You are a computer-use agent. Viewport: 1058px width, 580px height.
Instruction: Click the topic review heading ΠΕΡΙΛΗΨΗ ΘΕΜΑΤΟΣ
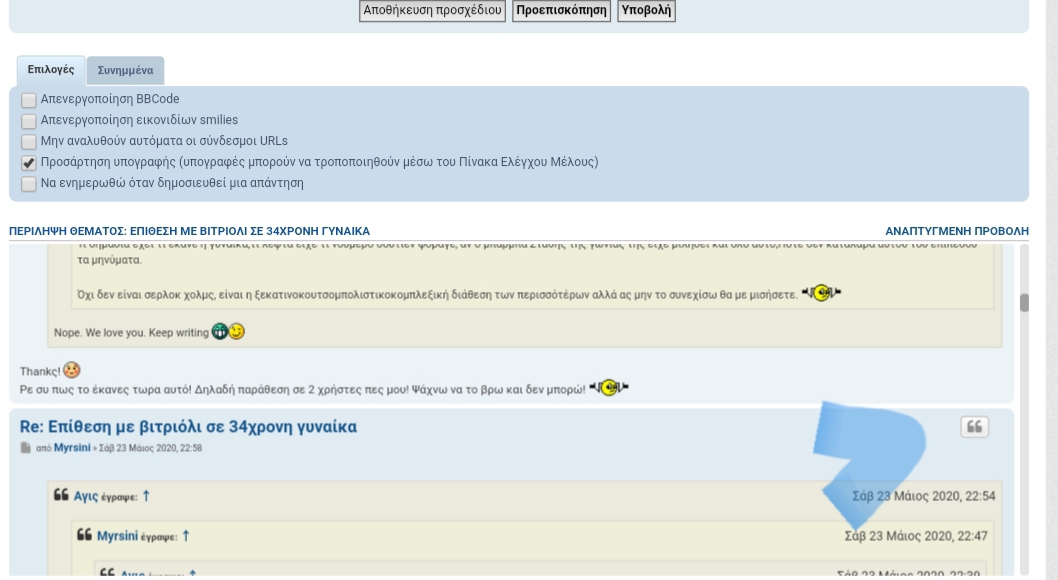click(189, 231)
